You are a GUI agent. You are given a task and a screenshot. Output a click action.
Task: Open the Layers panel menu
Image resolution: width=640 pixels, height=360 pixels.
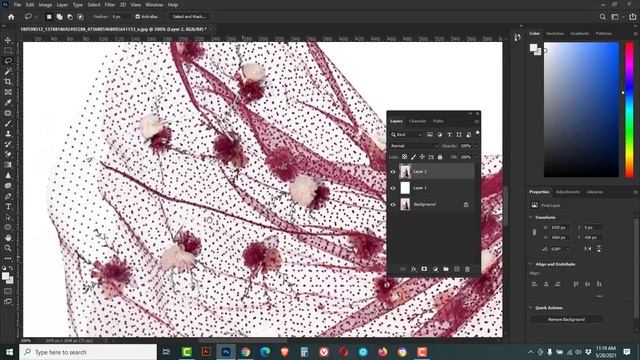point(476,121)
